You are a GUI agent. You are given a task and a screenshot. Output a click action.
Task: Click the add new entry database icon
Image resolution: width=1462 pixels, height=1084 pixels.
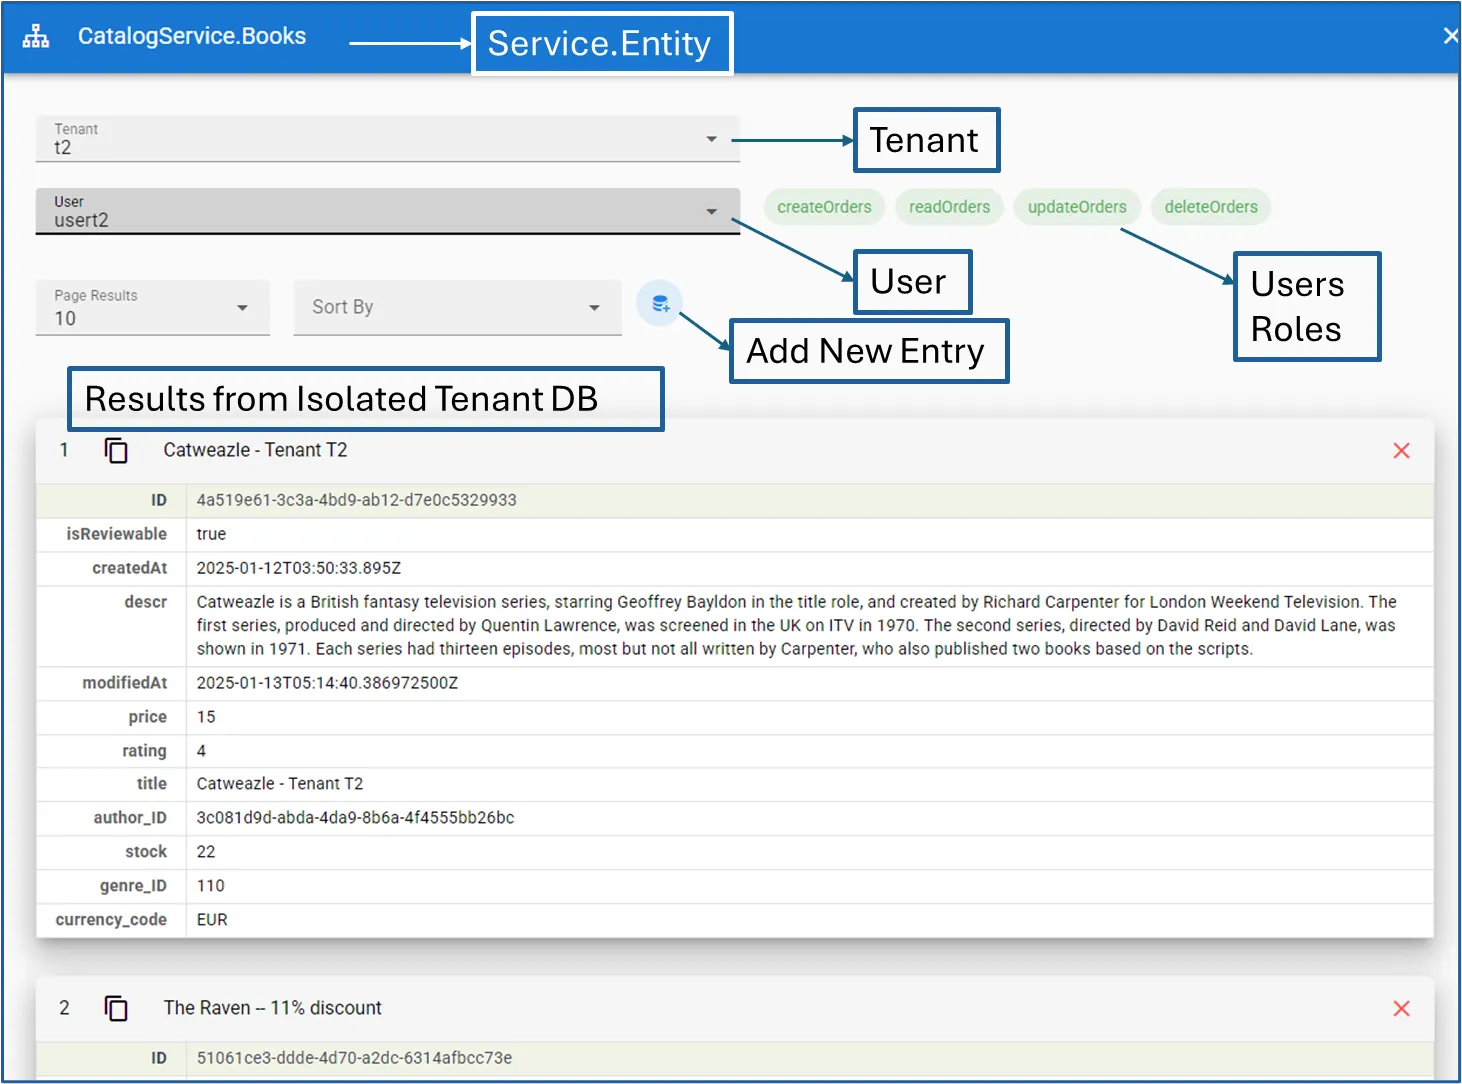[x=660, y=304]
